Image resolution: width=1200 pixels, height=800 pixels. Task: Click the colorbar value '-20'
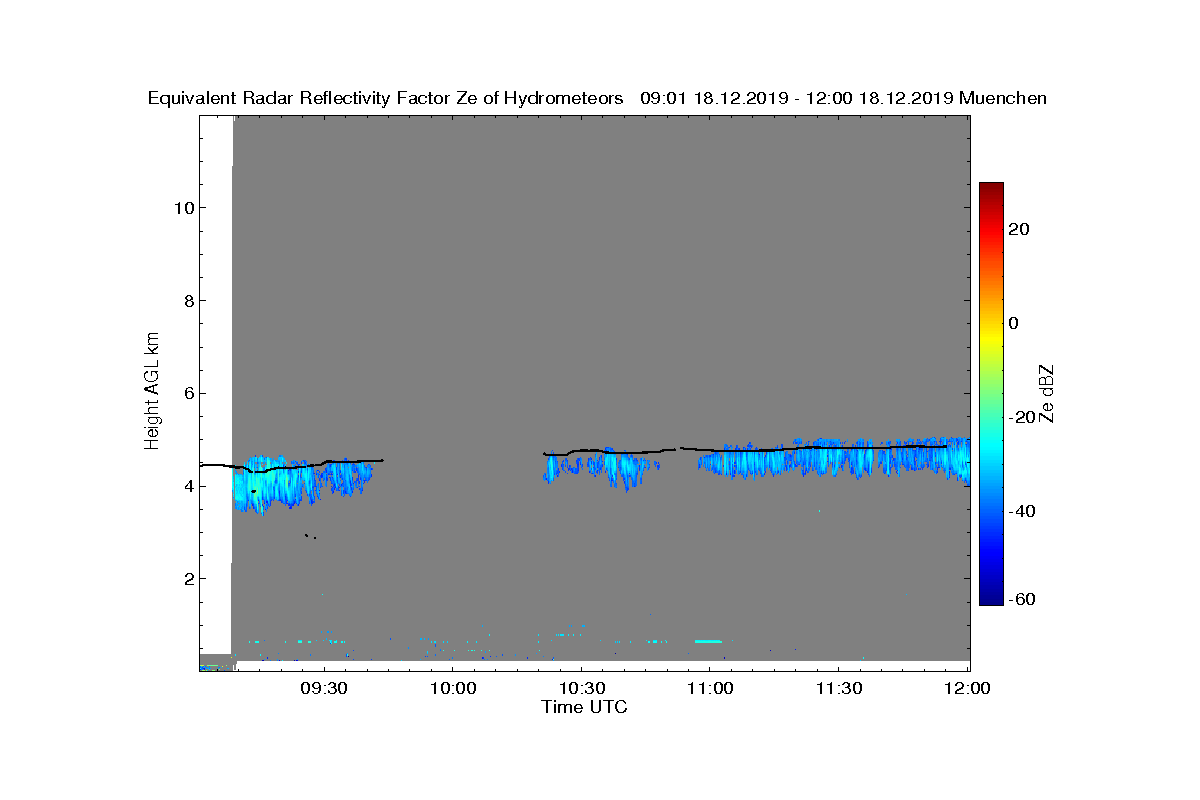pyautogui.click(x=1023, y=417)
